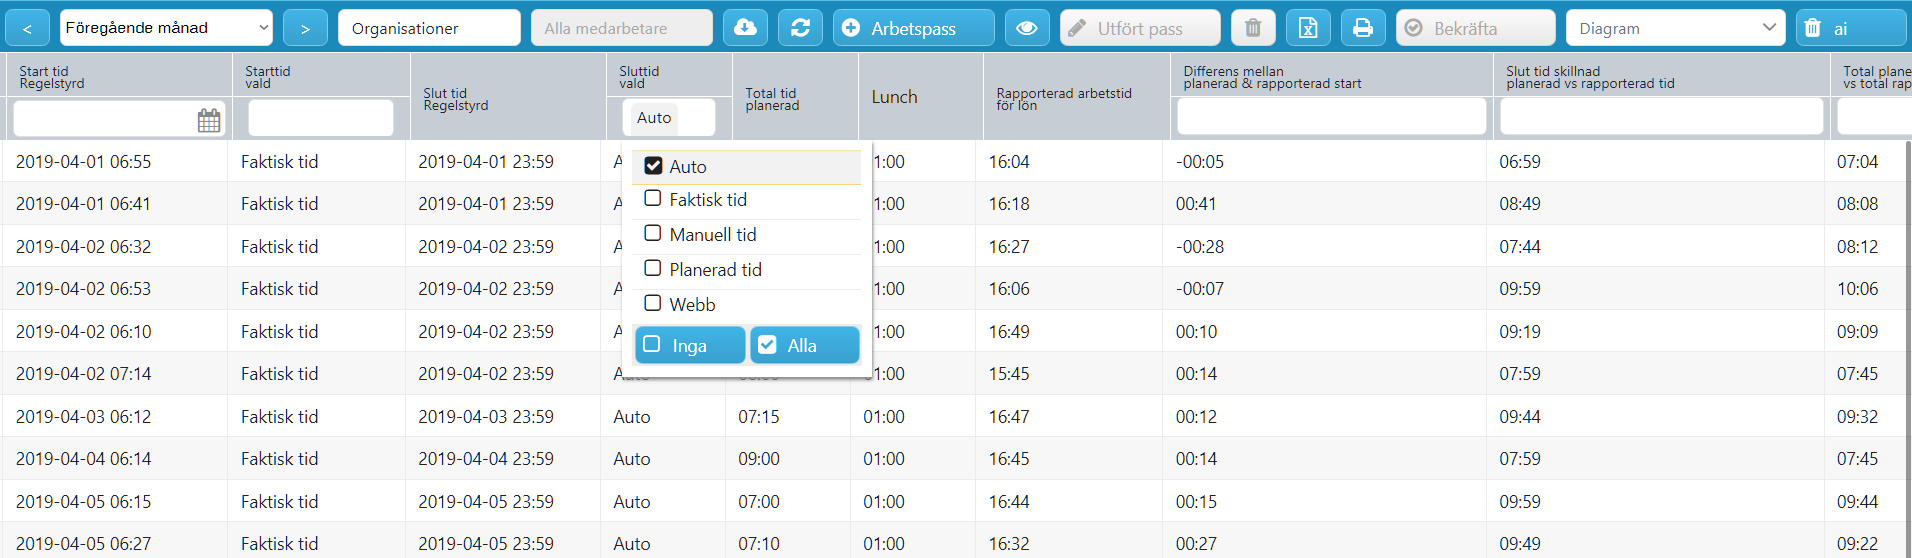The width and height of the screenshot is (1912, 558).
Task: Click the printer icon button
Action: coord(1362,28)
